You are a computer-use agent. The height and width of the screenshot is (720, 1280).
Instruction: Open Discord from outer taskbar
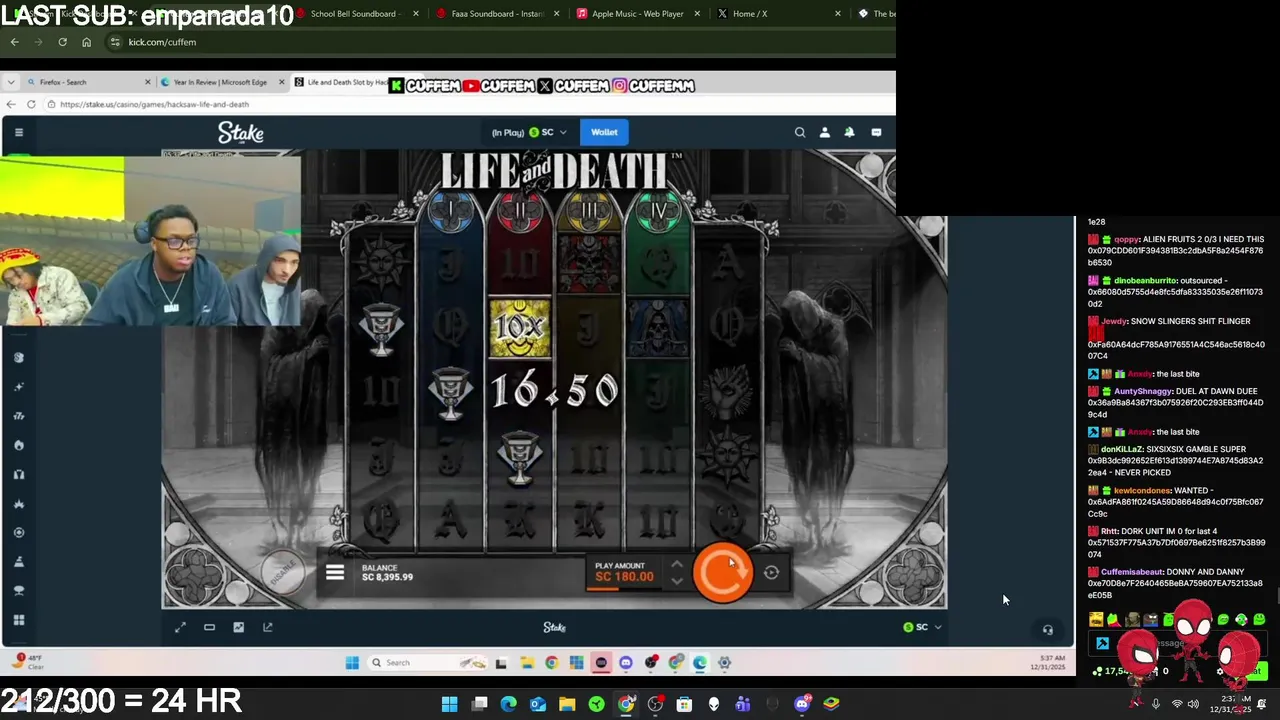802,704
